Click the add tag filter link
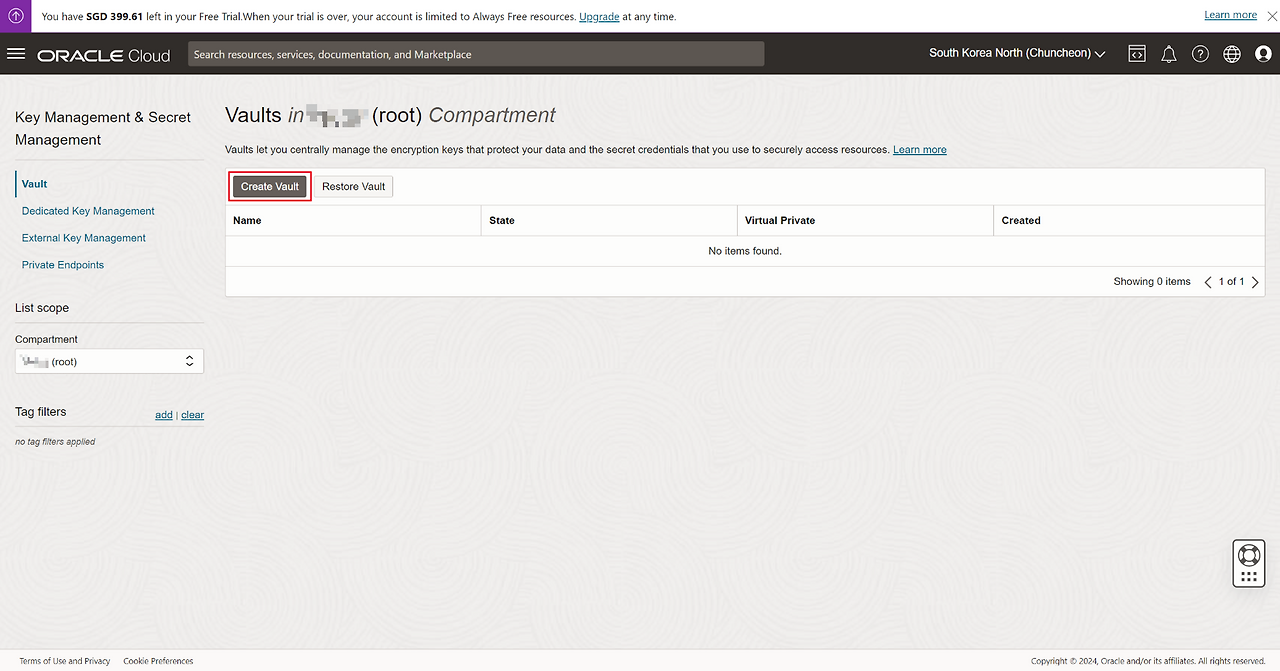This screenshot has height=671, width=1280. (x=163, y=415)
